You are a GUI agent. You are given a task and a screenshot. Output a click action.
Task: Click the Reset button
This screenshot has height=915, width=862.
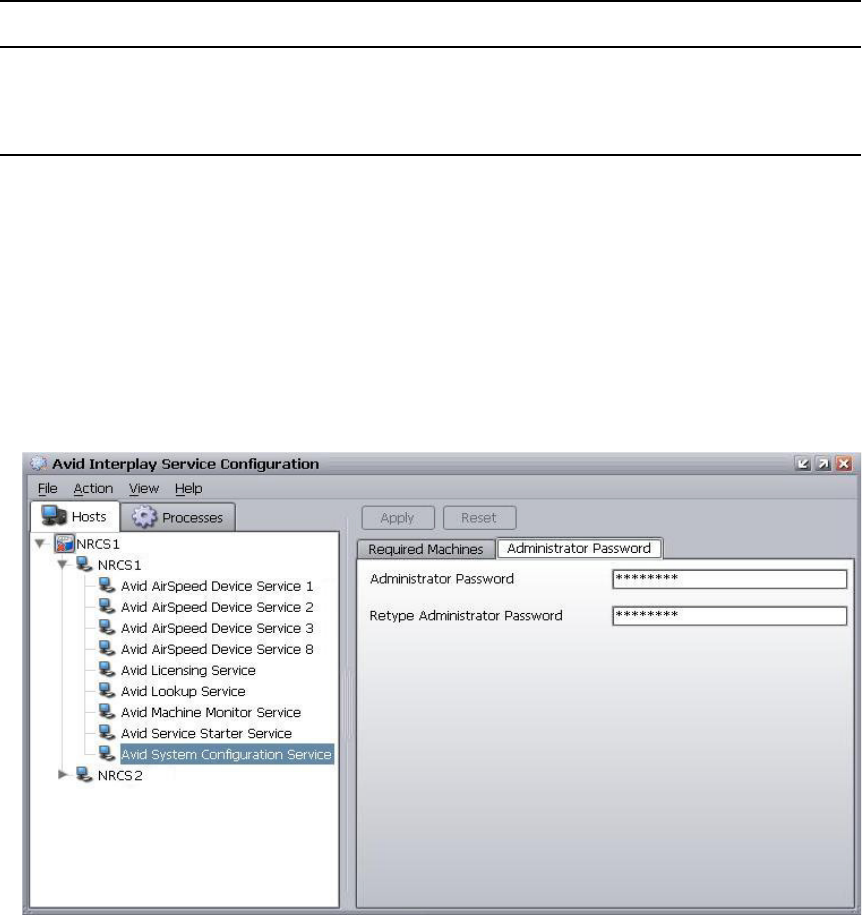click(x=479, y=518)
